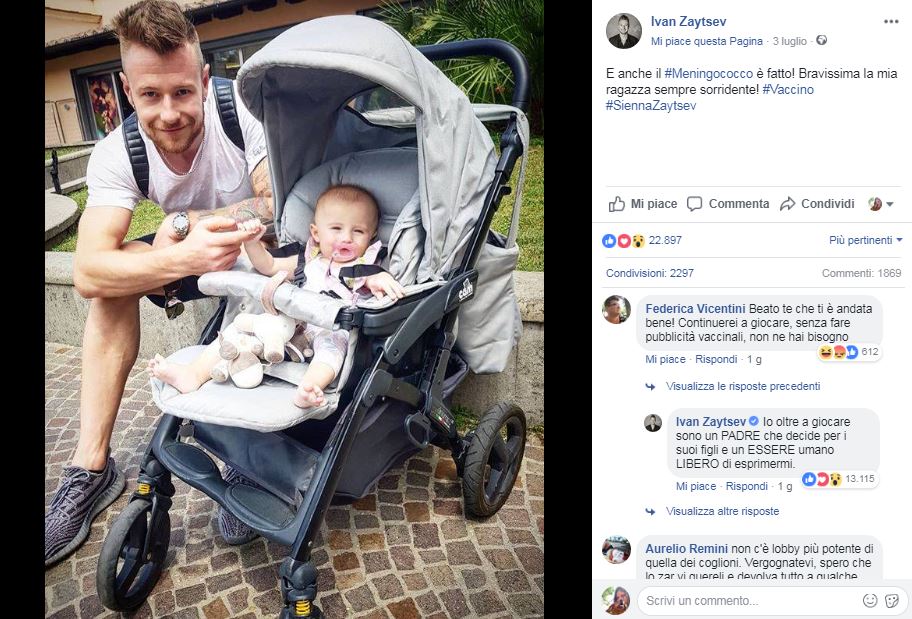
Task: Click the Scrivi un commento input field
Action: click(750, 600)
